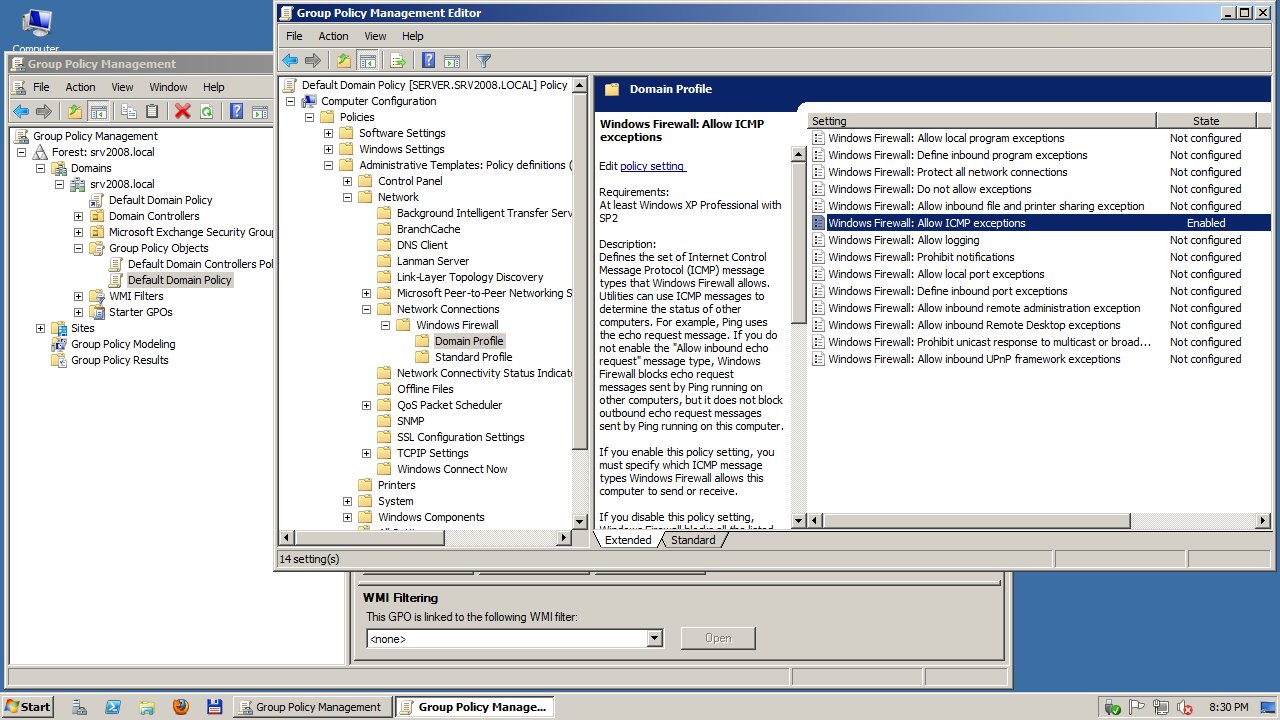1280x720 pixels.
Task: Toggle Show/Hide Console Tree in Editor toolbar
Action: [367, 60]
